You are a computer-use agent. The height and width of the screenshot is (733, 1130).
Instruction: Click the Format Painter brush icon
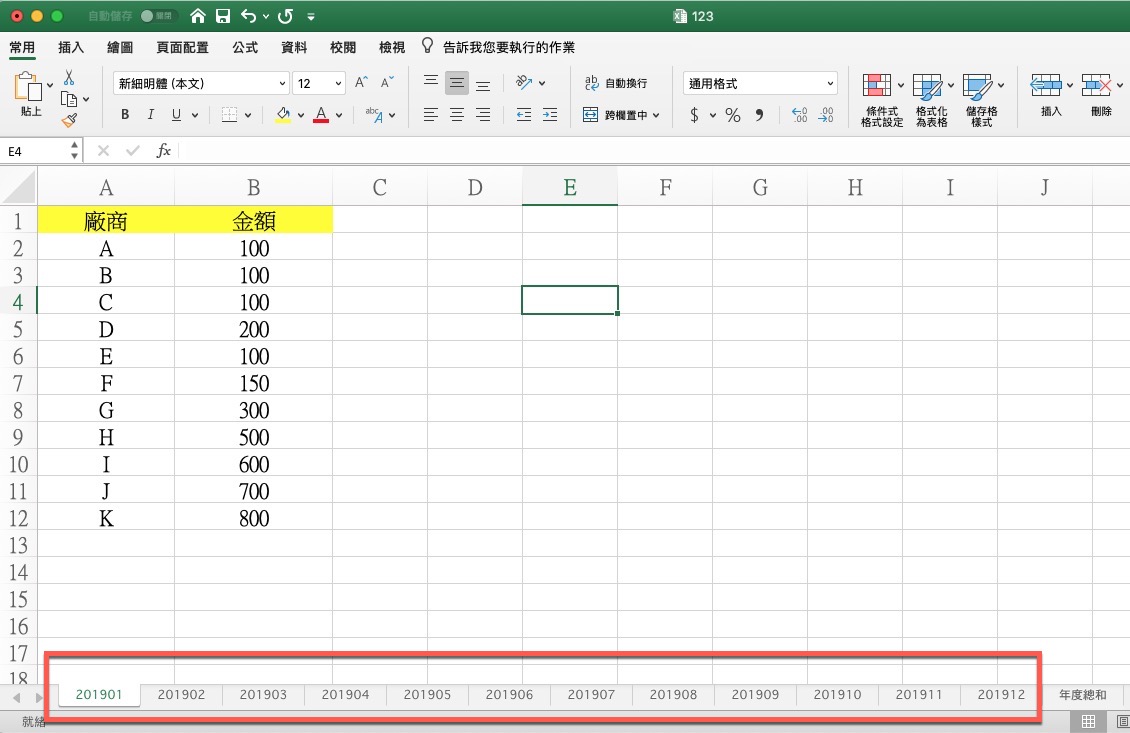tap(69, 120)
